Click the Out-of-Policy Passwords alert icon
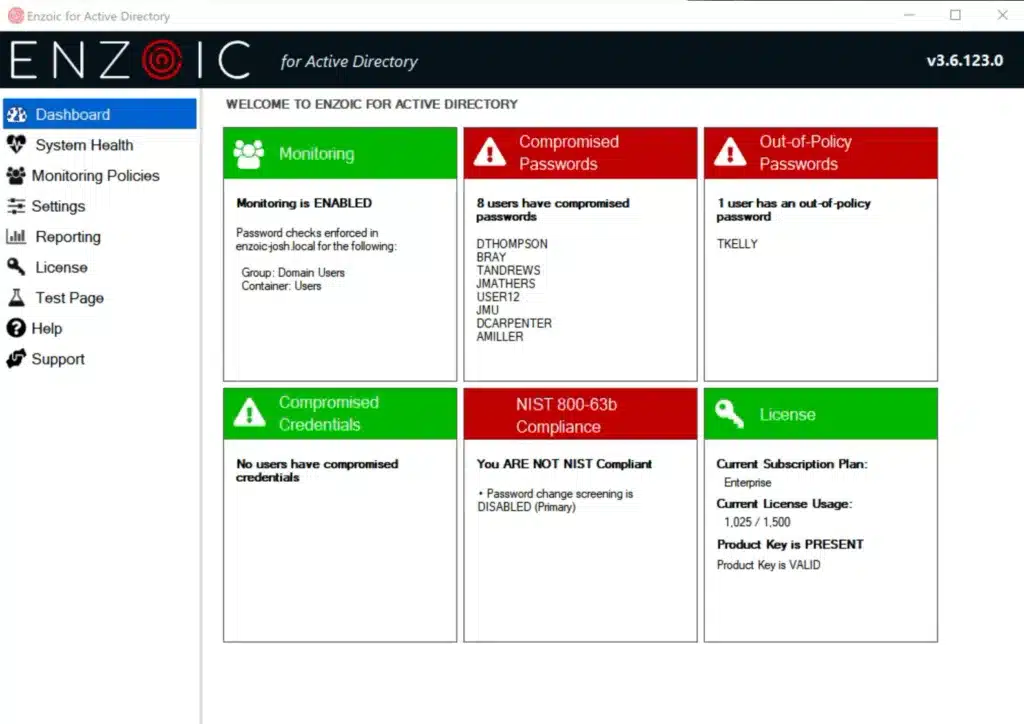 click(730, 152)
